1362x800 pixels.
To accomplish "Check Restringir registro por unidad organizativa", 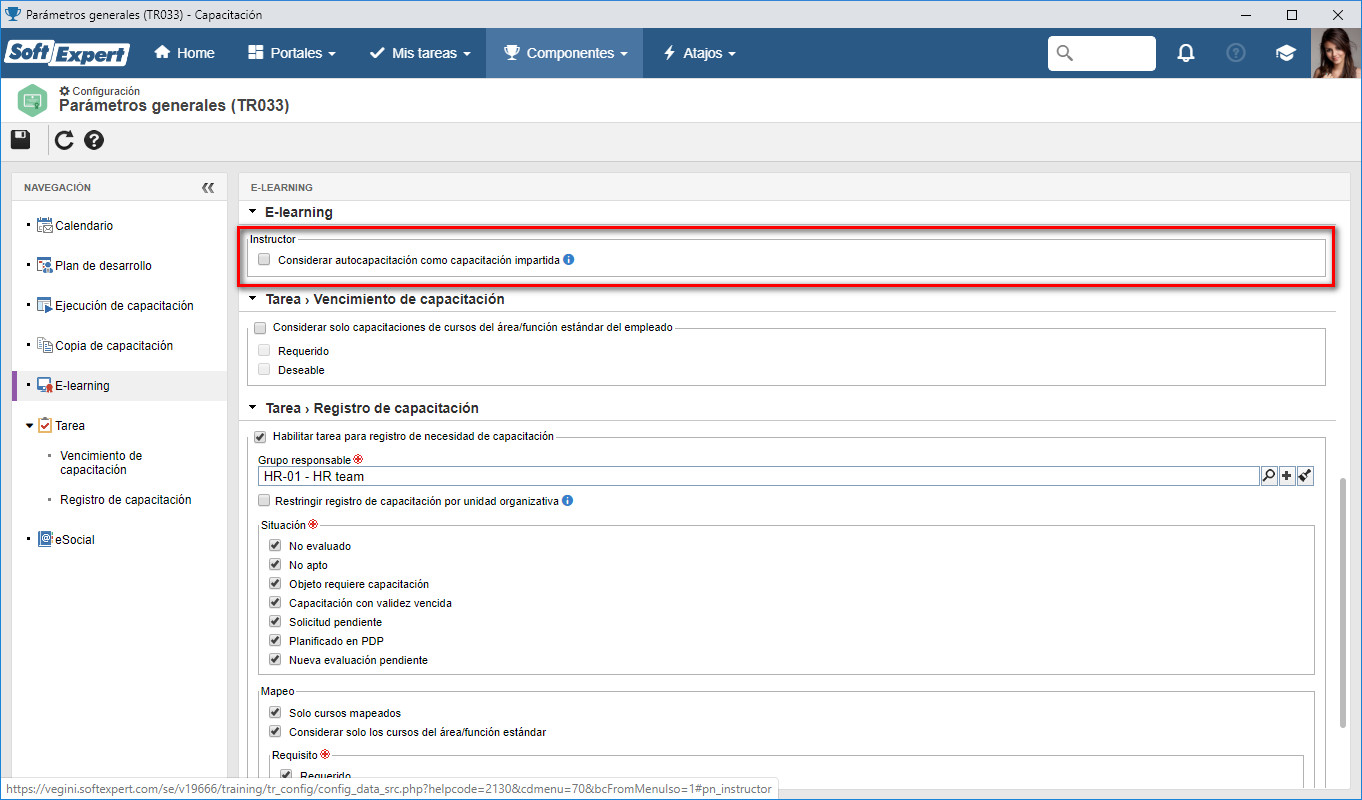I will [x=264, y=501].
